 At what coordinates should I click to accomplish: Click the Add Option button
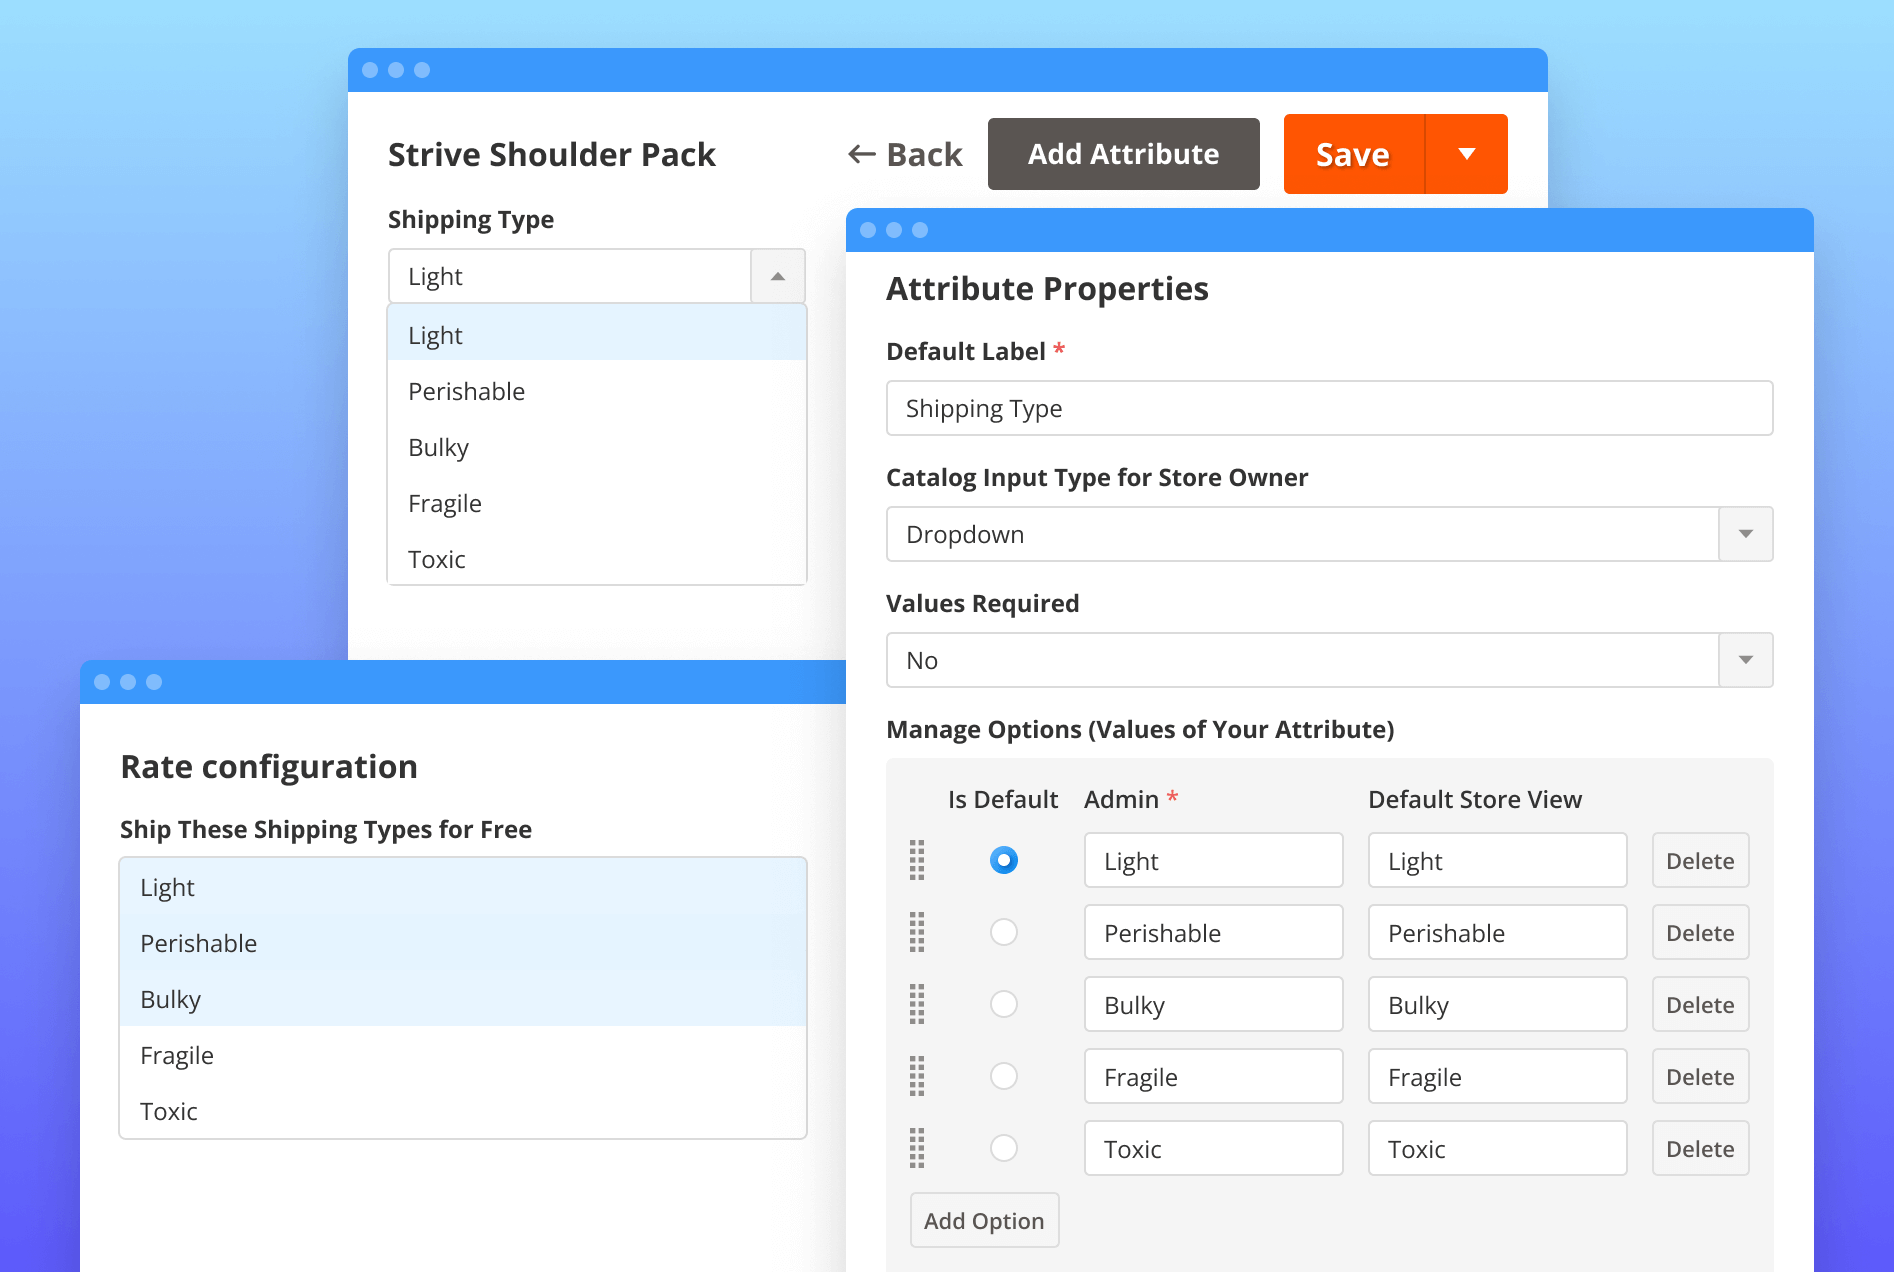984,1220
